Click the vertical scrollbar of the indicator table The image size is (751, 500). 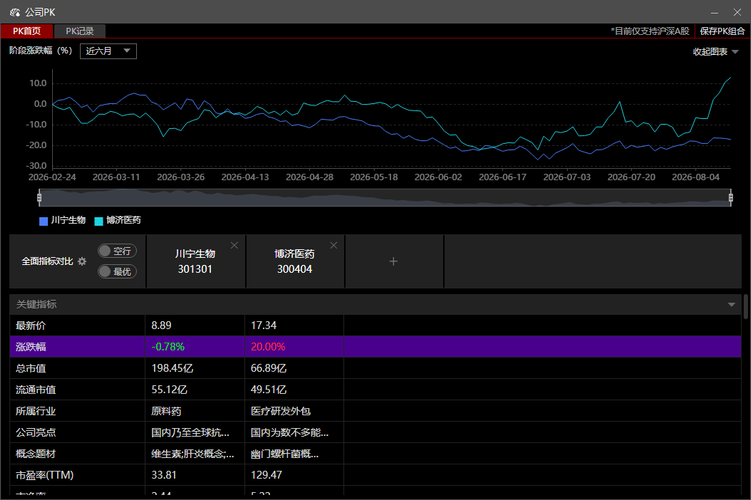point(746,307)
